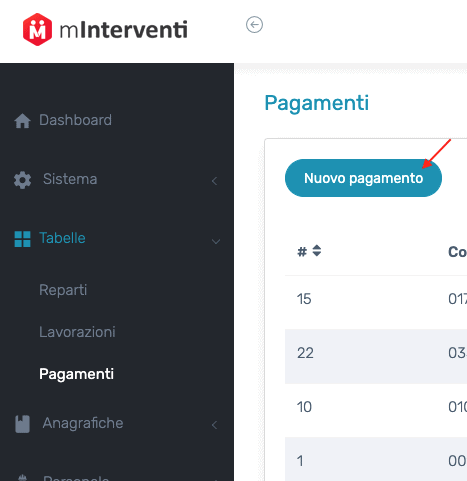Expand the Sistema menu chevron
The width and height of the screenshot is (467, 481).
(215, 181)
